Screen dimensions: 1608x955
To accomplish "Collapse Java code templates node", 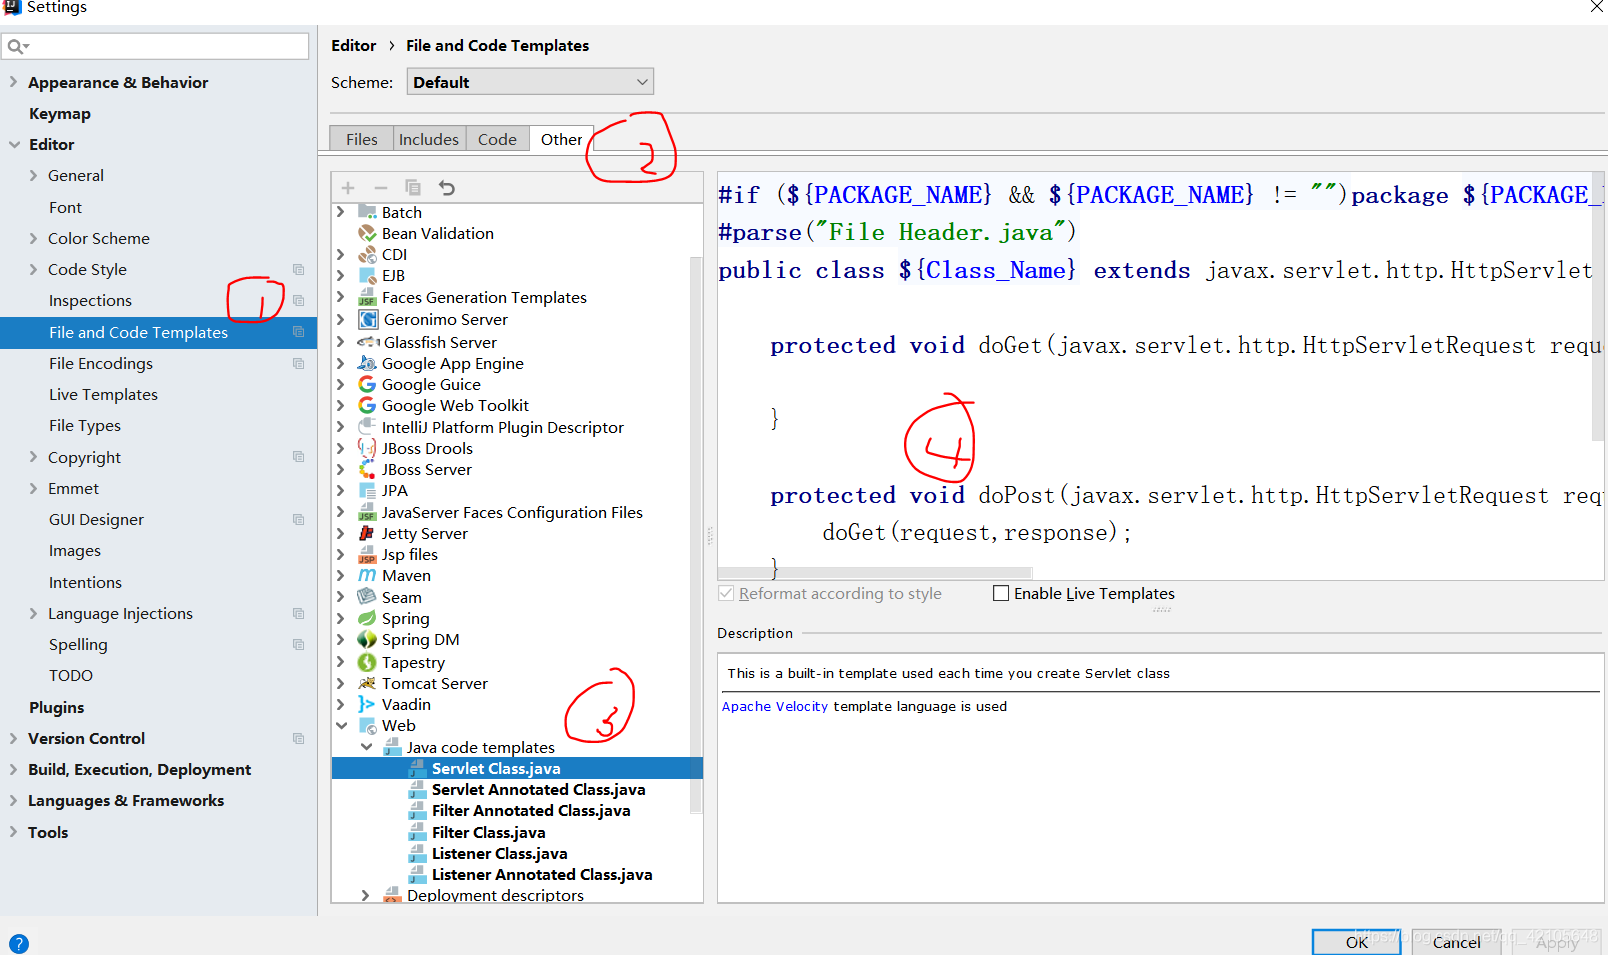I will coord(366,747).
